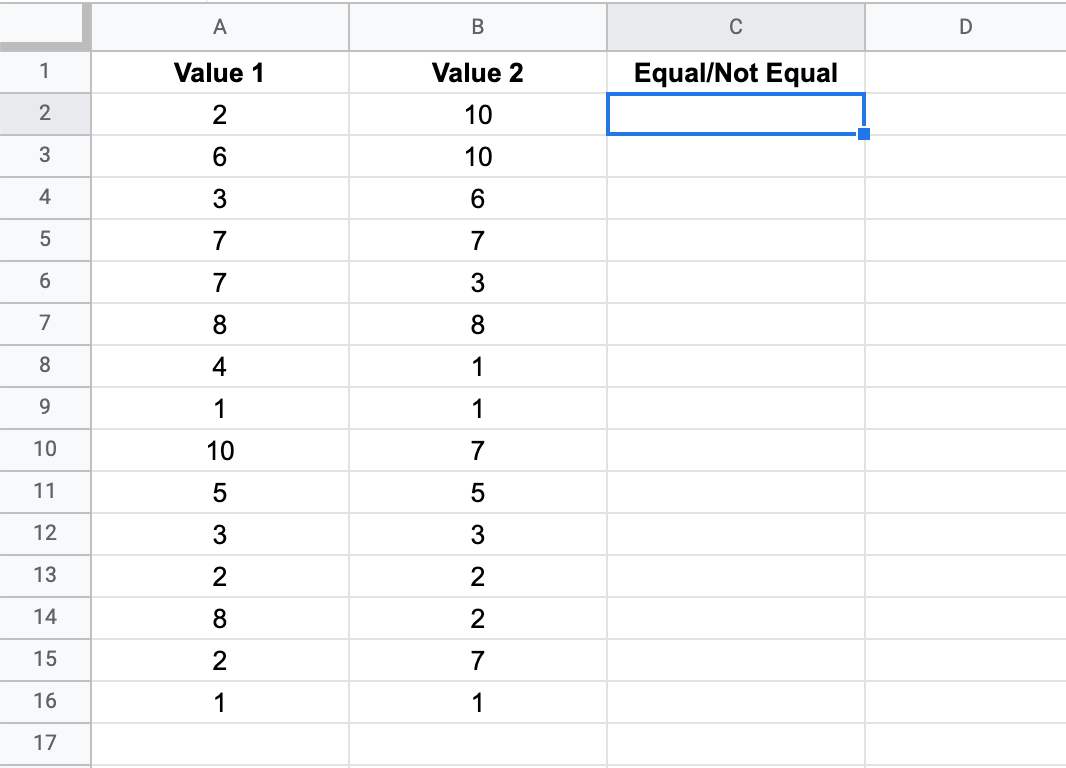Select column A header
This screenshot has width=1066, height=768.
pos(219,28)
